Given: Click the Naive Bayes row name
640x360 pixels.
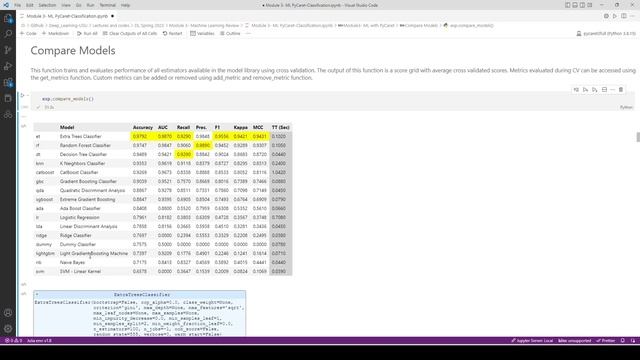Looking at the screenshot, I should click(x=72, y=262).
